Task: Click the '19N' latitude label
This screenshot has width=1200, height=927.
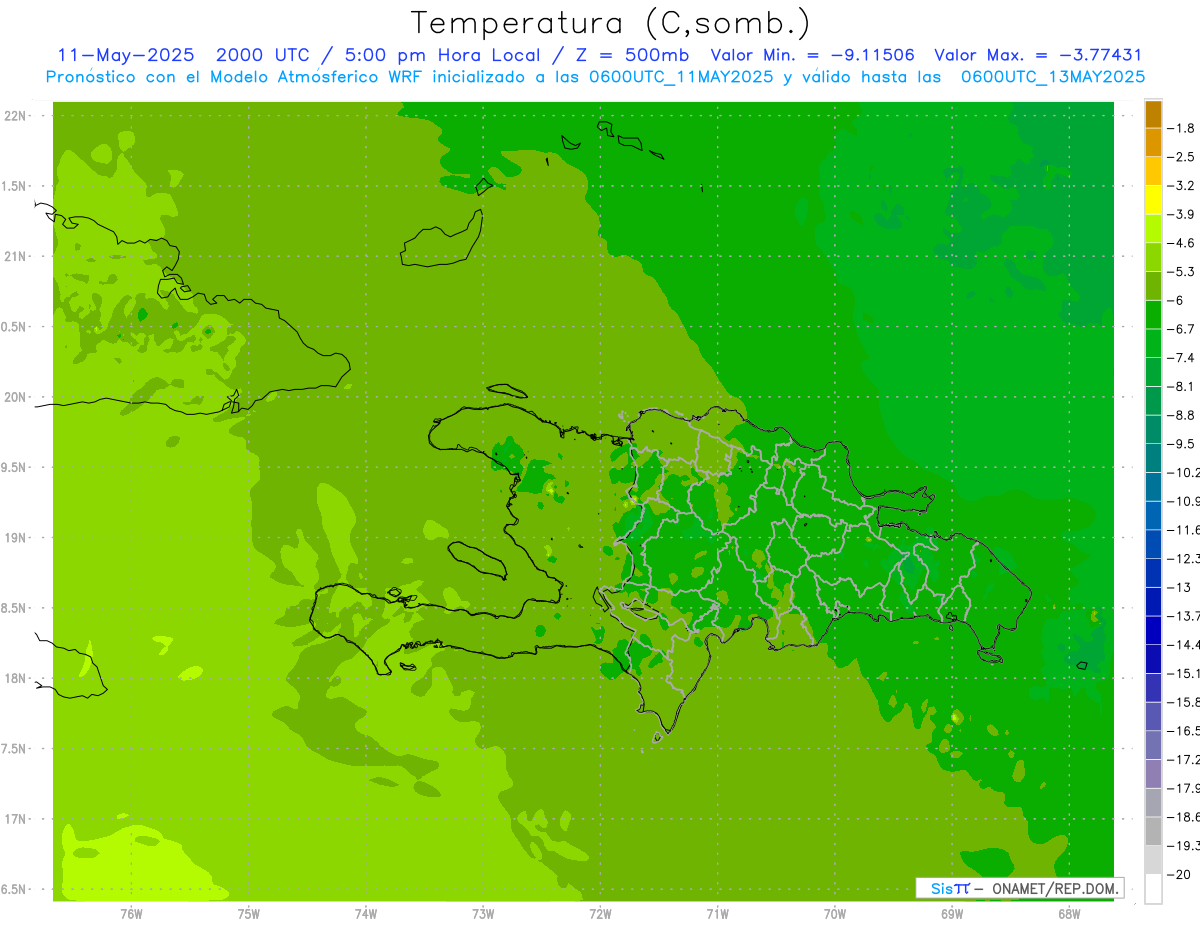Action: click(x=15, y=537)
